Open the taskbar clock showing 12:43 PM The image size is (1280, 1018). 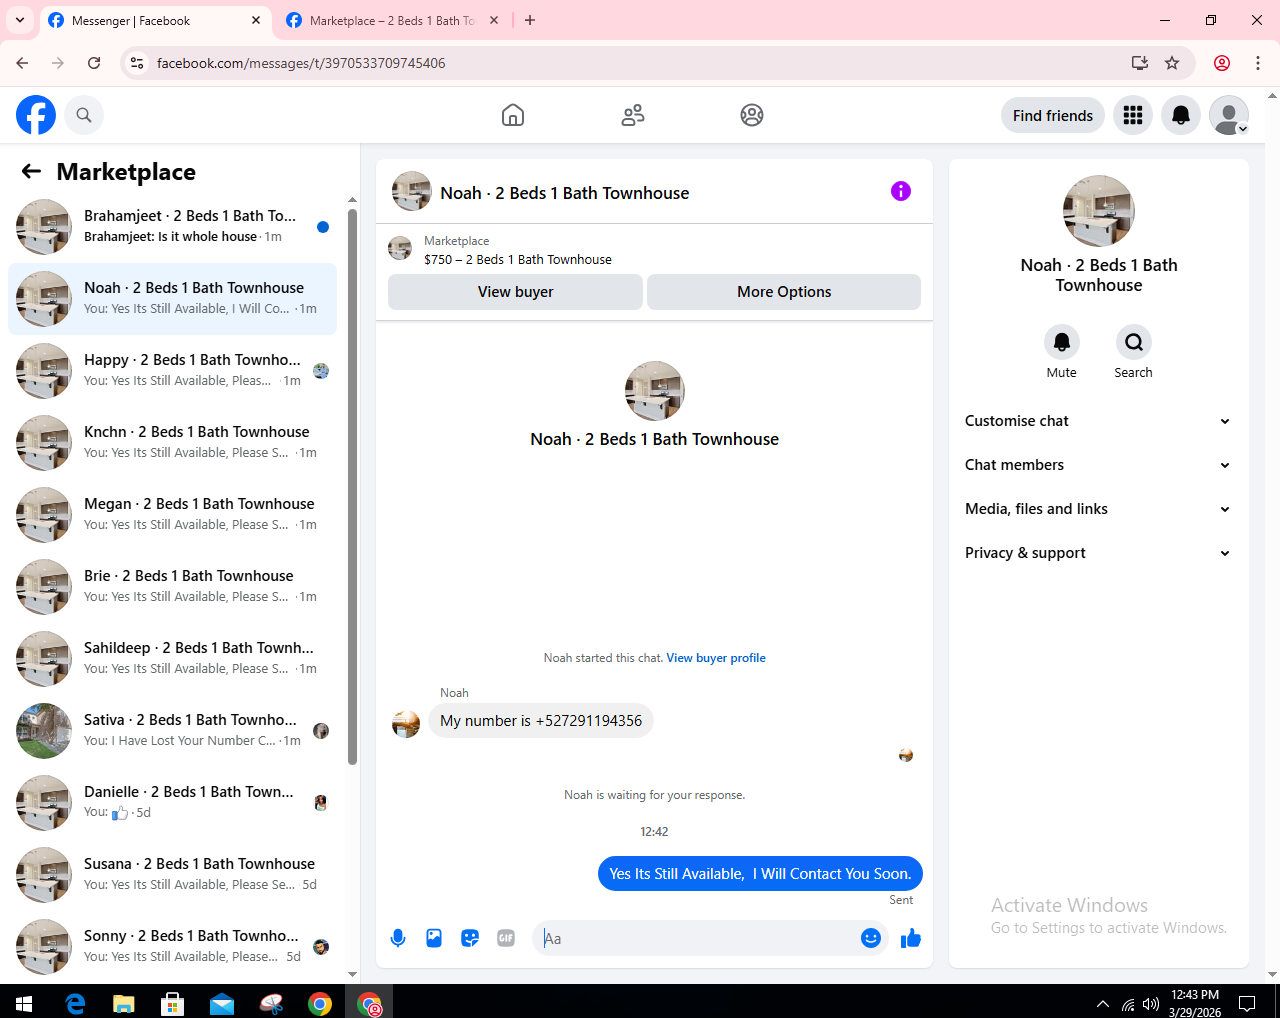(1195, 1003)
